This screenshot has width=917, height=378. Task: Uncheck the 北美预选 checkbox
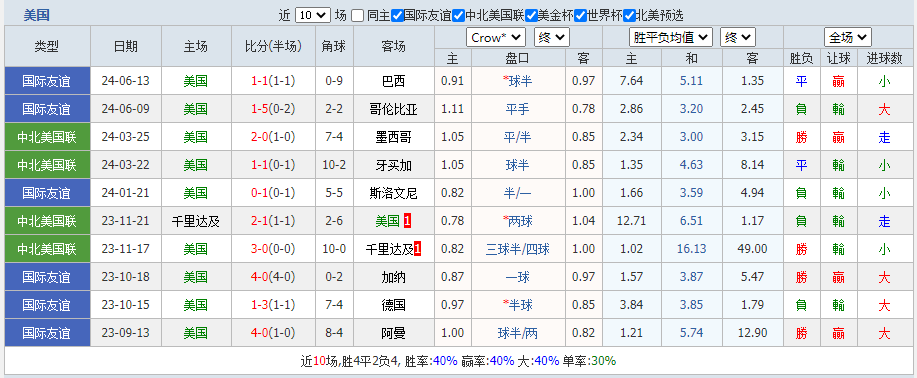tap(629, 16)
